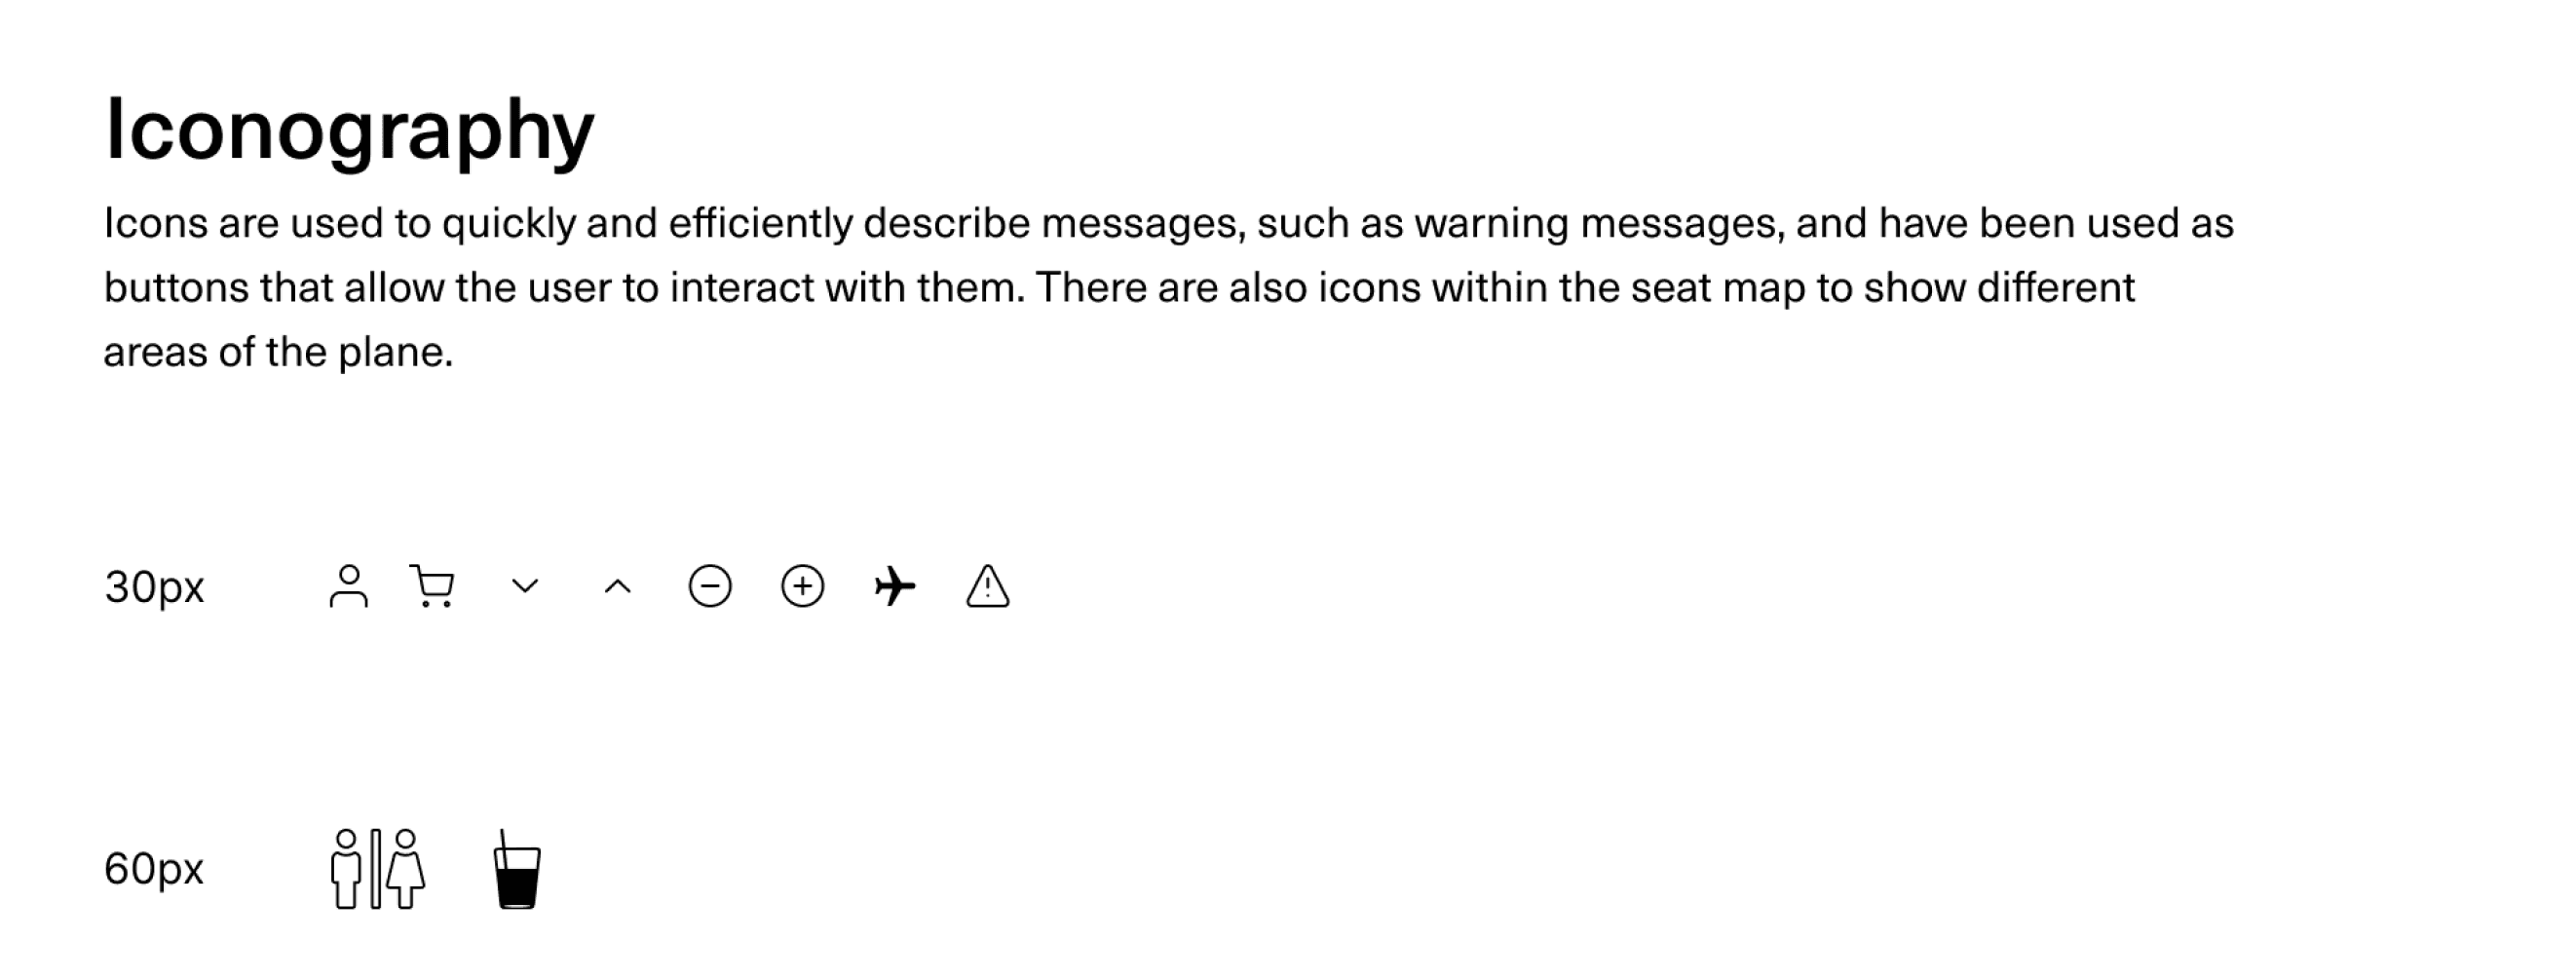Collapse using the chevron up arrow
This screenshot has height=978, width=2576.
coord(618,587)
